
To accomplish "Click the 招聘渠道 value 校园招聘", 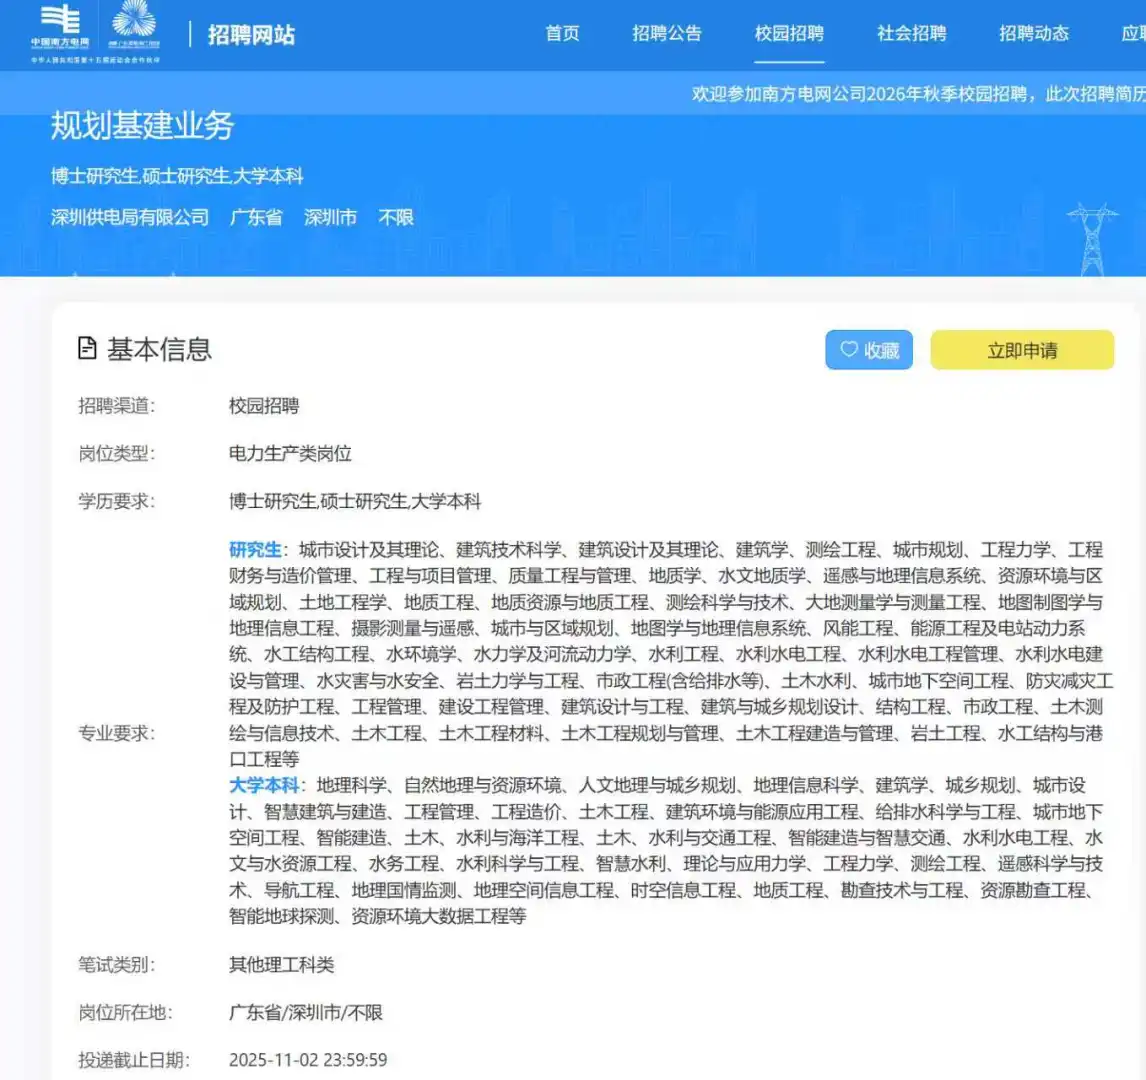I will pos(264,406).
